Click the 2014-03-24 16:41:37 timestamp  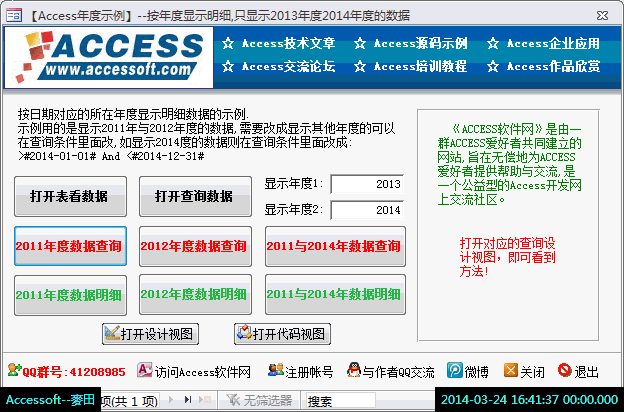point(529,400)
